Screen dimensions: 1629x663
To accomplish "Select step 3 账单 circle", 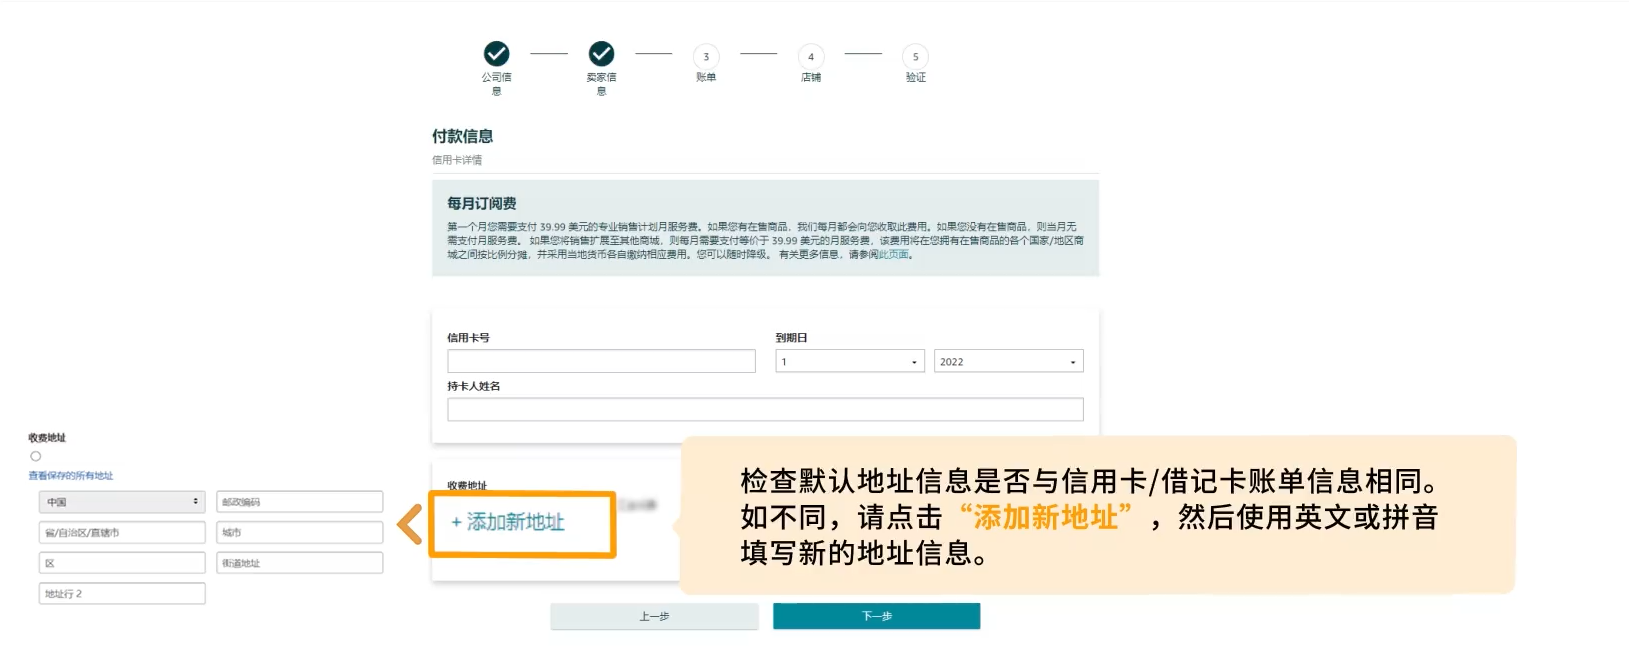I will [706, 57].
